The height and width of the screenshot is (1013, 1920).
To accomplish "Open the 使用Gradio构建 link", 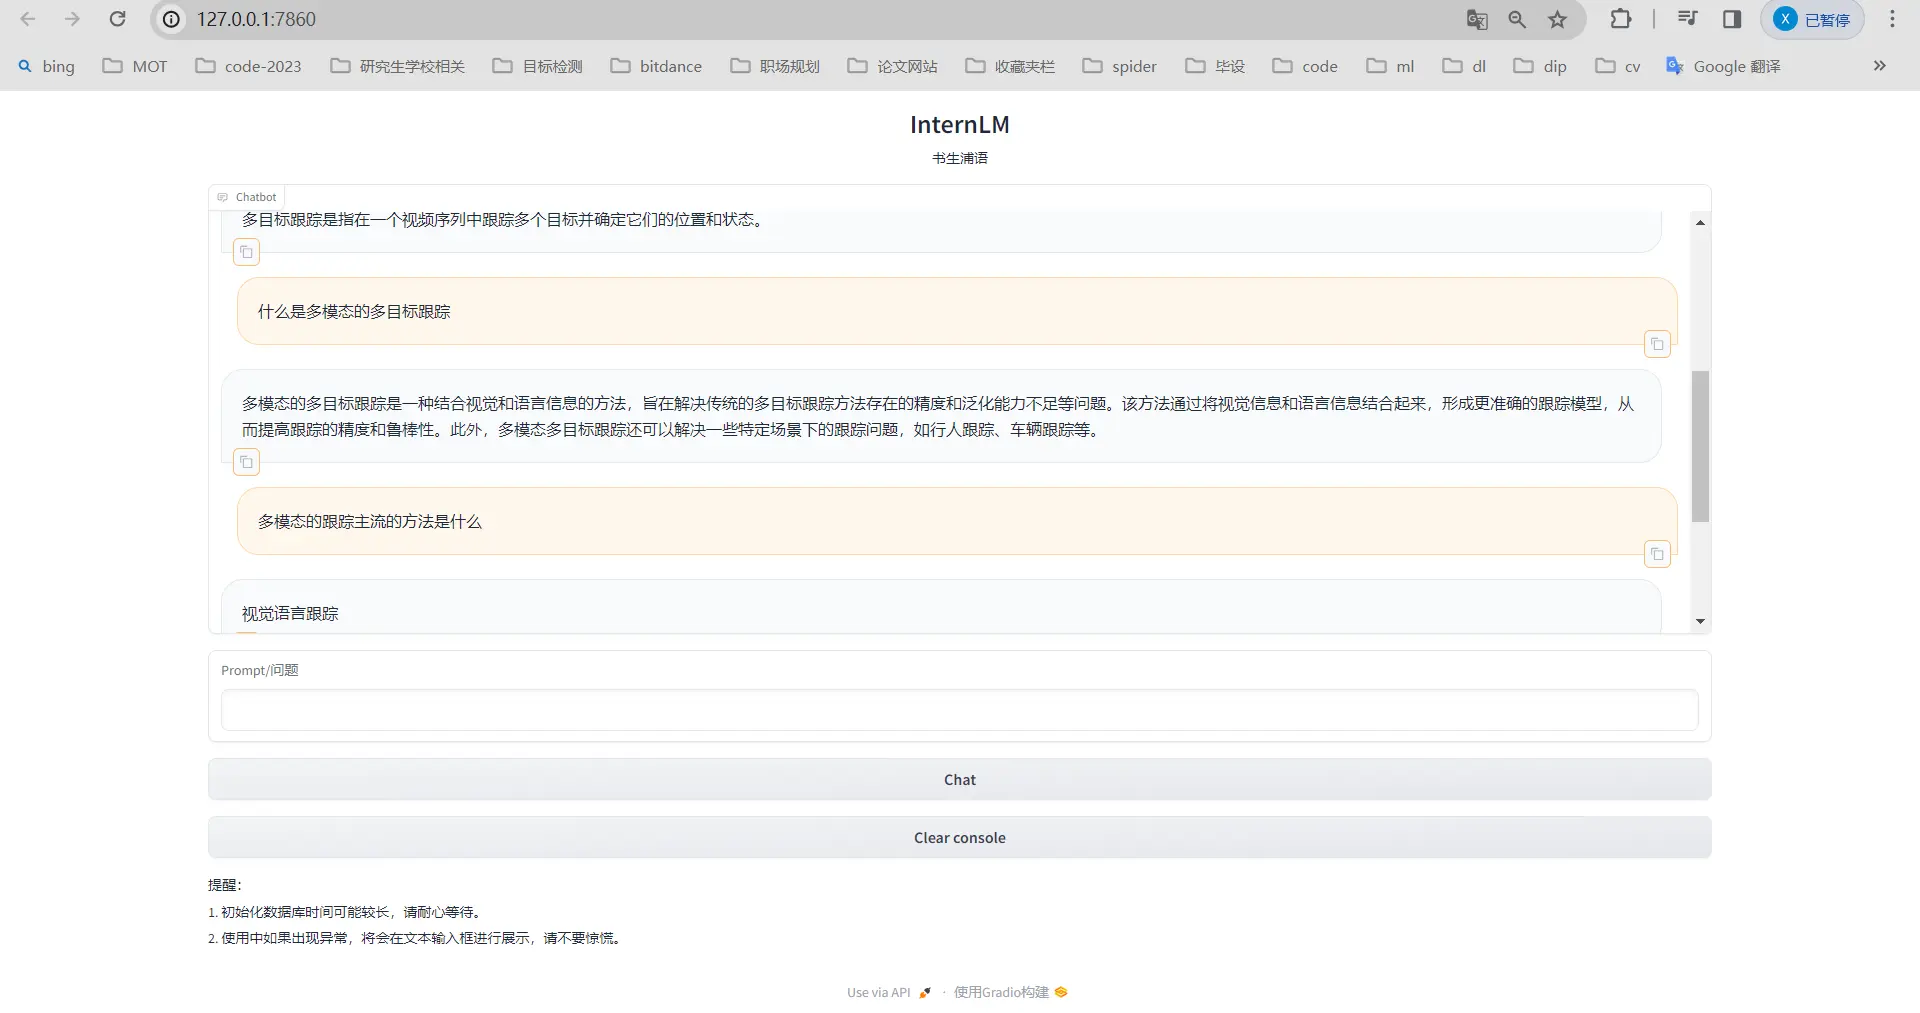I will 1011,992.
